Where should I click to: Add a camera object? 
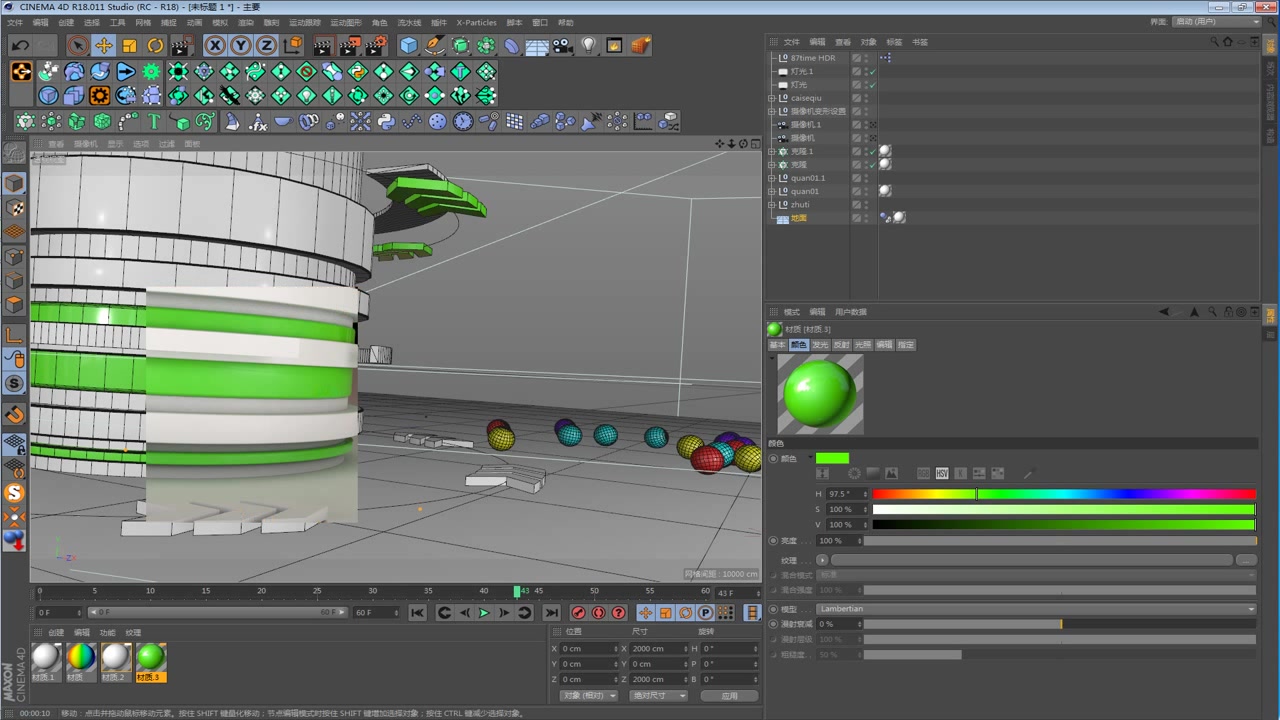563,45
